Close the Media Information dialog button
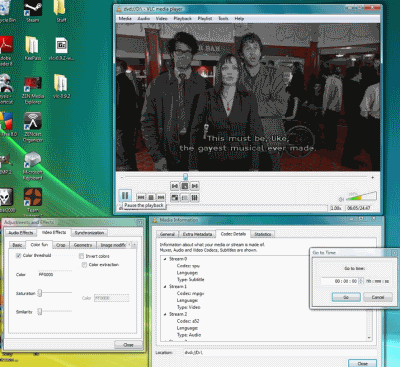 (363, 363)
